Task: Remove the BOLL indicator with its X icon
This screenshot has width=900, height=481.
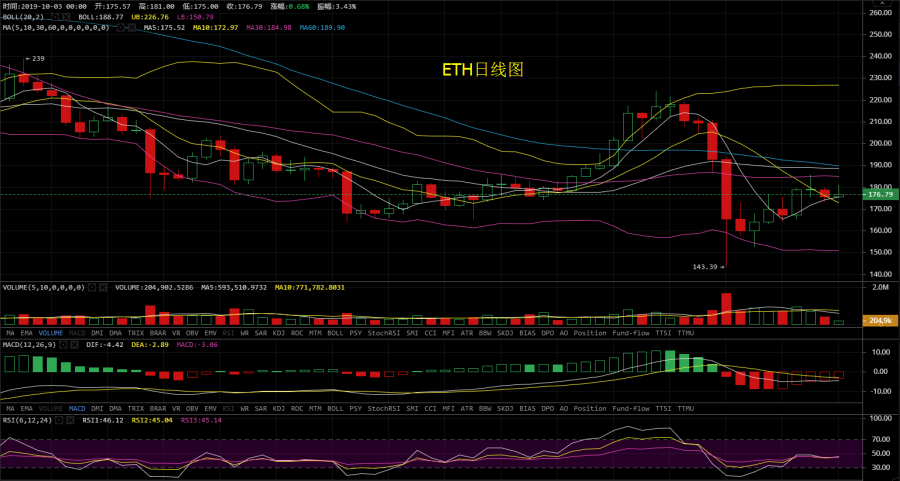Action: (x=66, y=17)
